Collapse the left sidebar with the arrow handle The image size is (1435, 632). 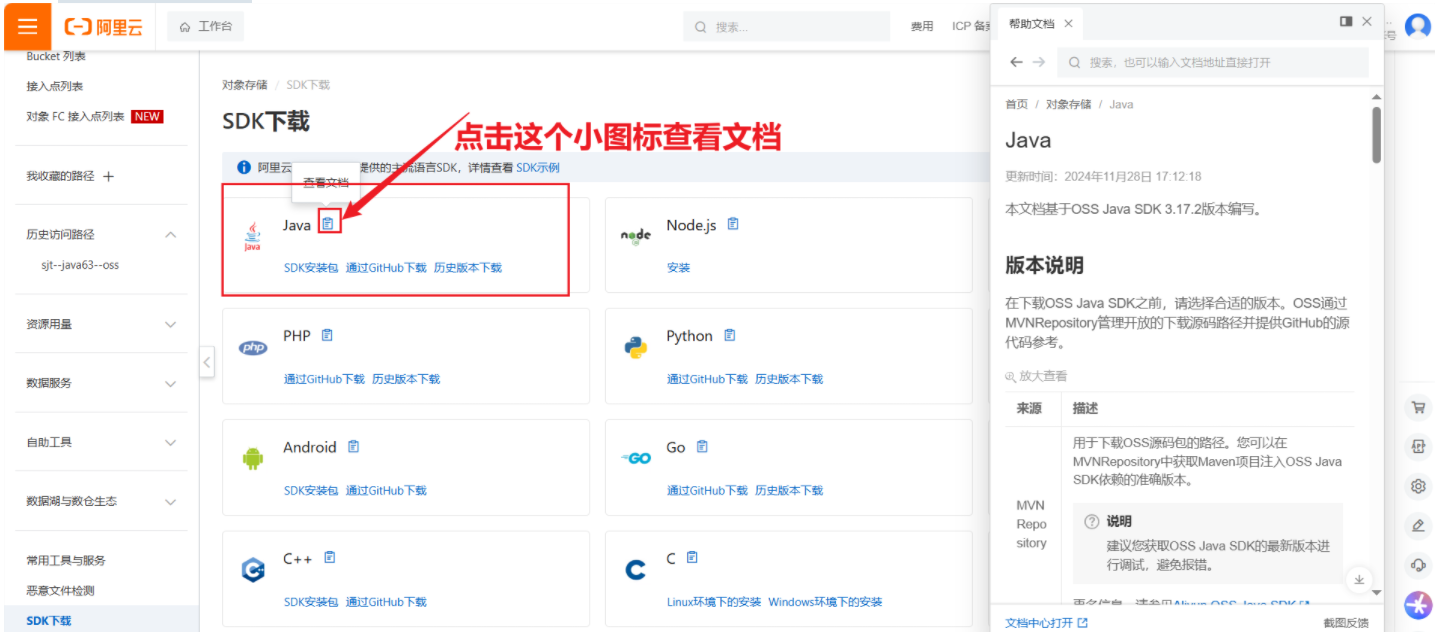[207, 361]
